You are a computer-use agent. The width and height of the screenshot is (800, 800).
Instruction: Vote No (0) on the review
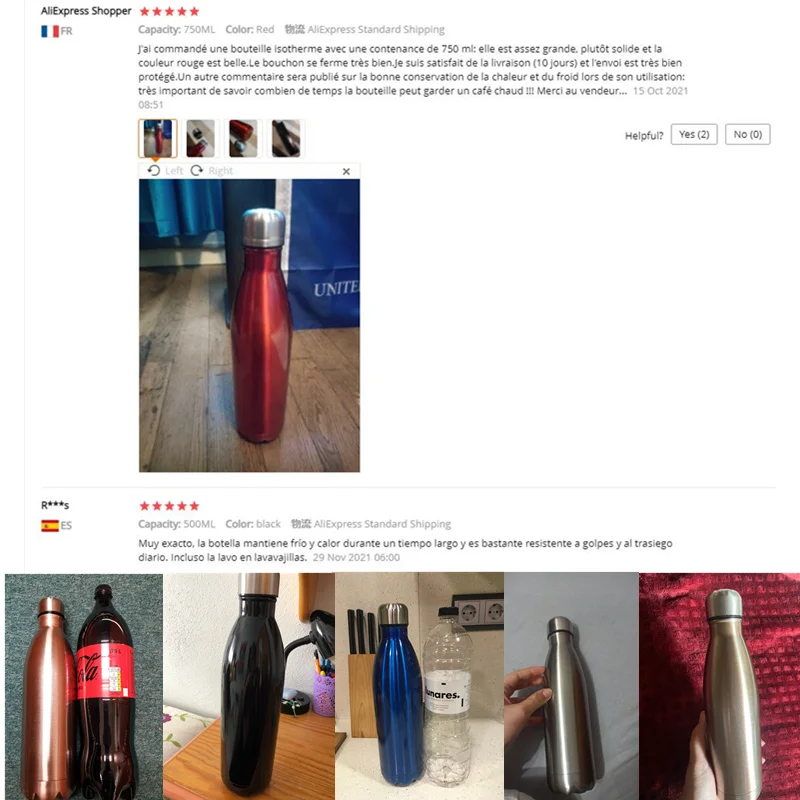click(747, 134)
